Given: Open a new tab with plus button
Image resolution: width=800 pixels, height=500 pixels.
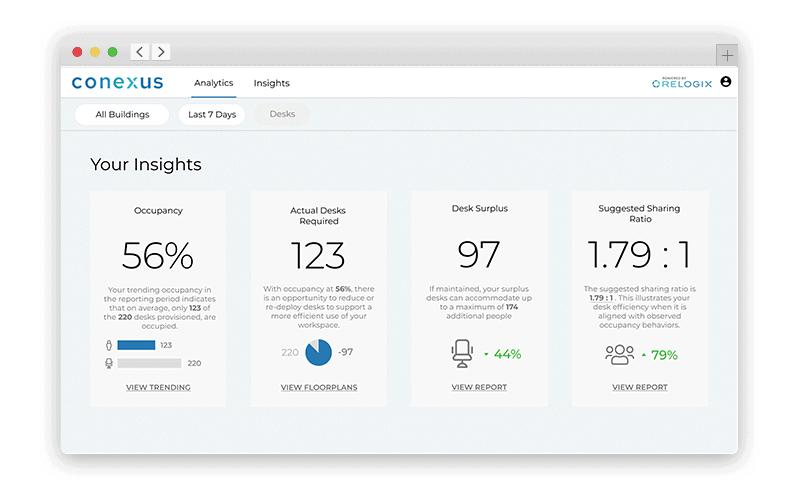Looking at the screenshot, I should [x=727, y=55].
